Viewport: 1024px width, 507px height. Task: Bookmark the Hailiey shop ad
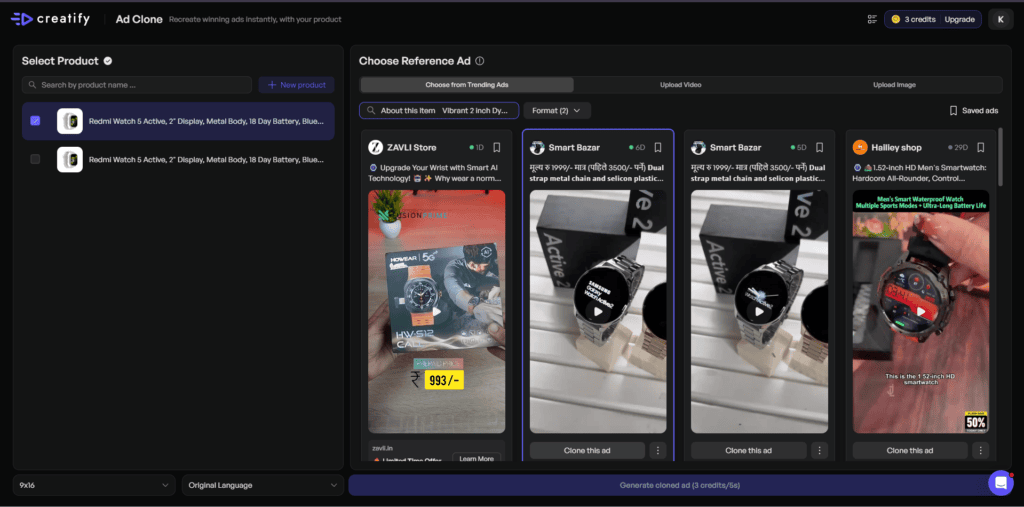981,147
